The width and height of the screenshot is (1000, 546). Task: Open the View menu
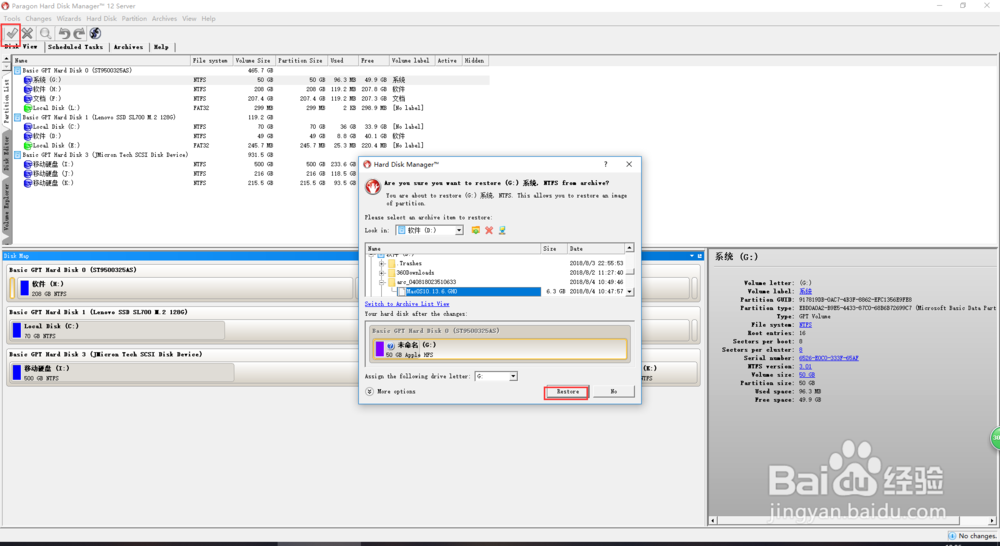189,18
